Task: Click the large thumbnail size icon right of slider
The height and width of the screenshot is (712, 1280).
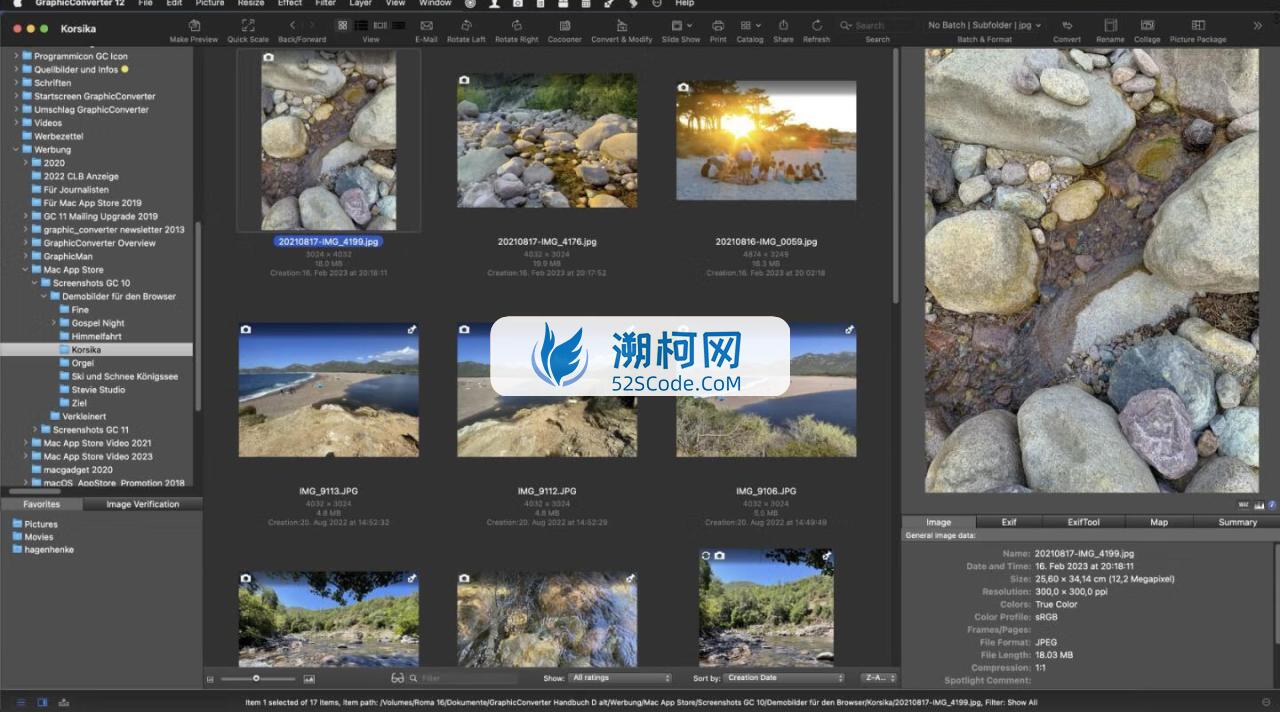Action: [x=309, y=679]
